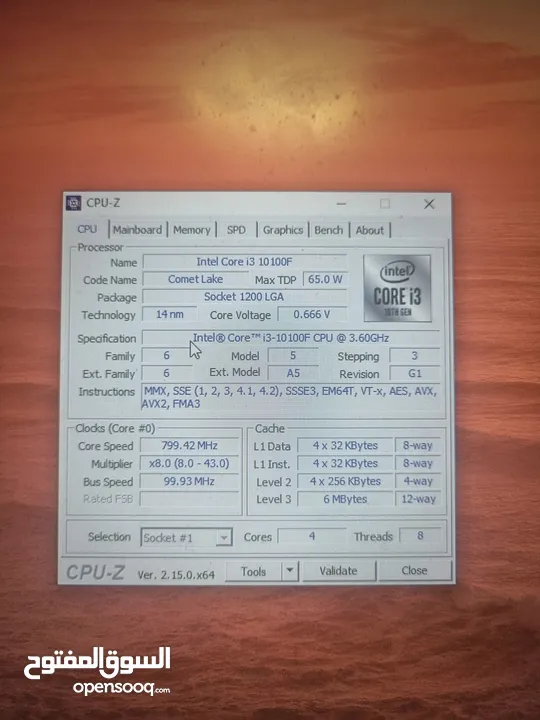
Task: Open the Tools button dropdown arrow
Action: pos(289,571)
